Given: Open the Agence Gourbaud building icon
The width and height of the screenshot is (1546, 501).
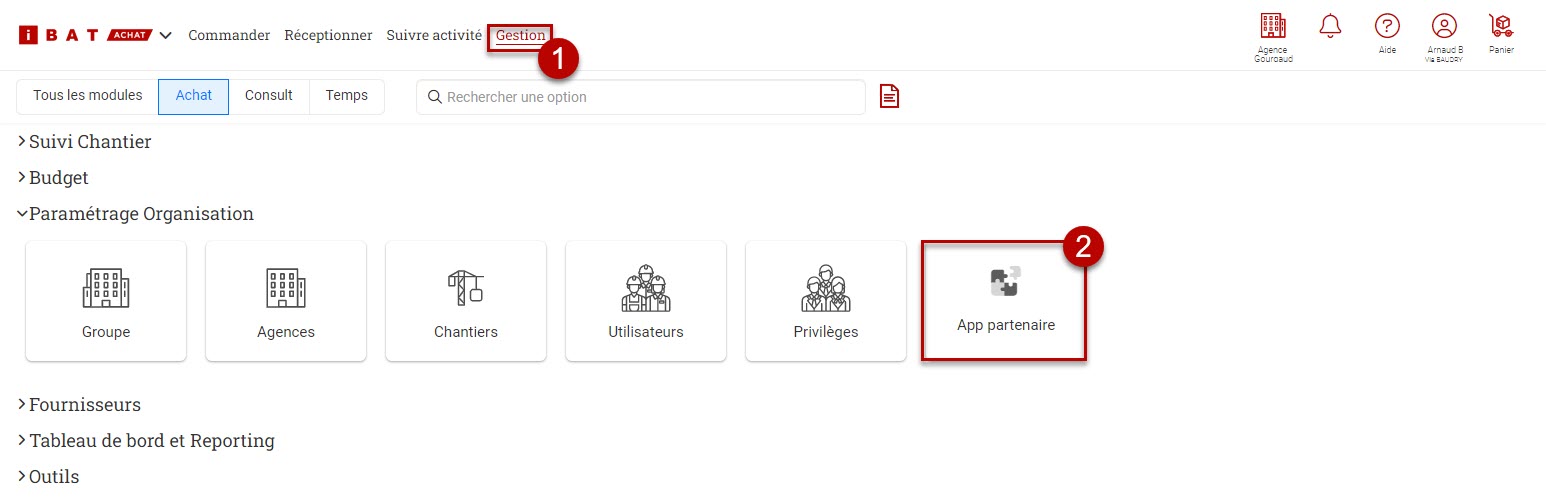Looking at the screenshot, I should [x=1272, y=27].
